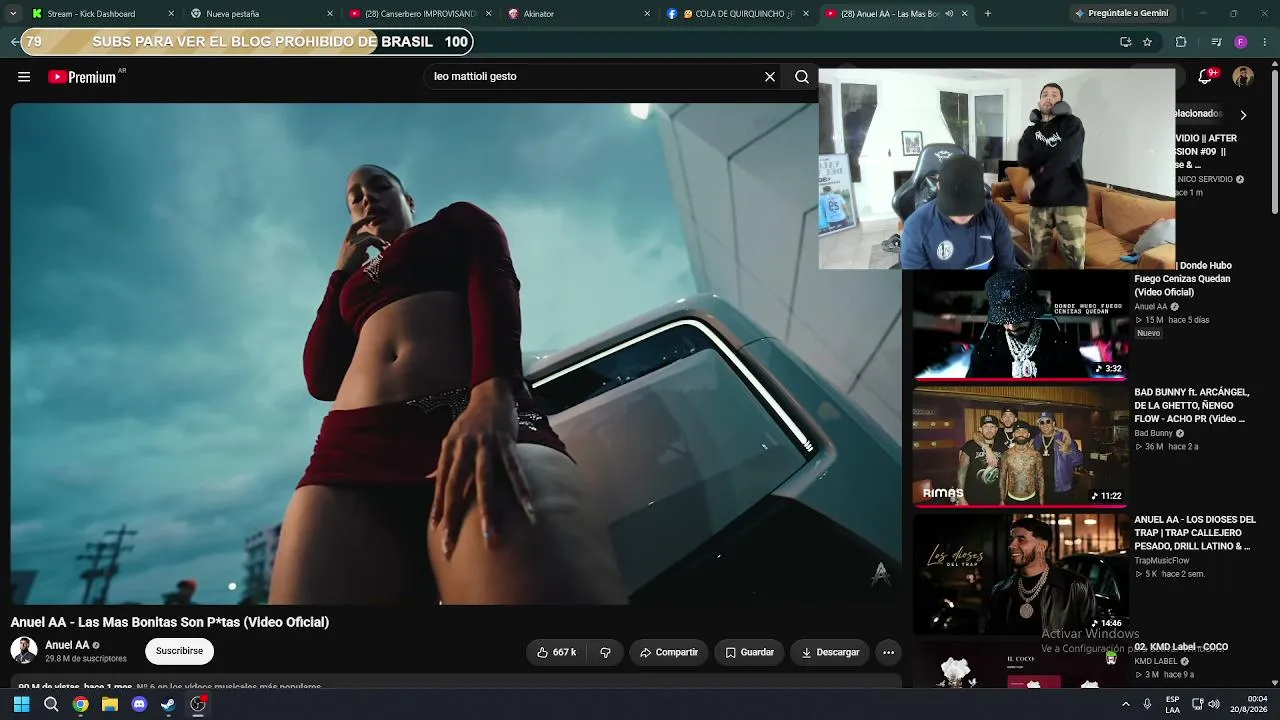
Task: Close the Akinator tab
Action: point(647,14)
